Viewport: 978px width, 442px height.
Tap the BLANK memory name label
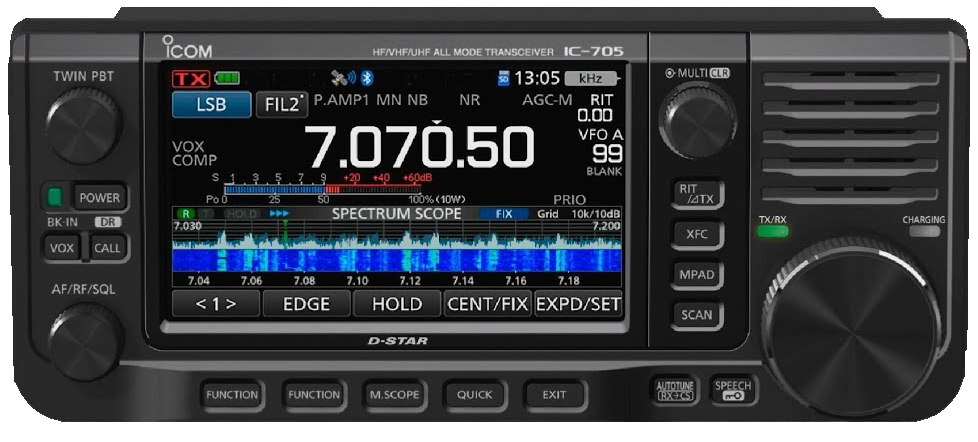click(x=604, y=171)
